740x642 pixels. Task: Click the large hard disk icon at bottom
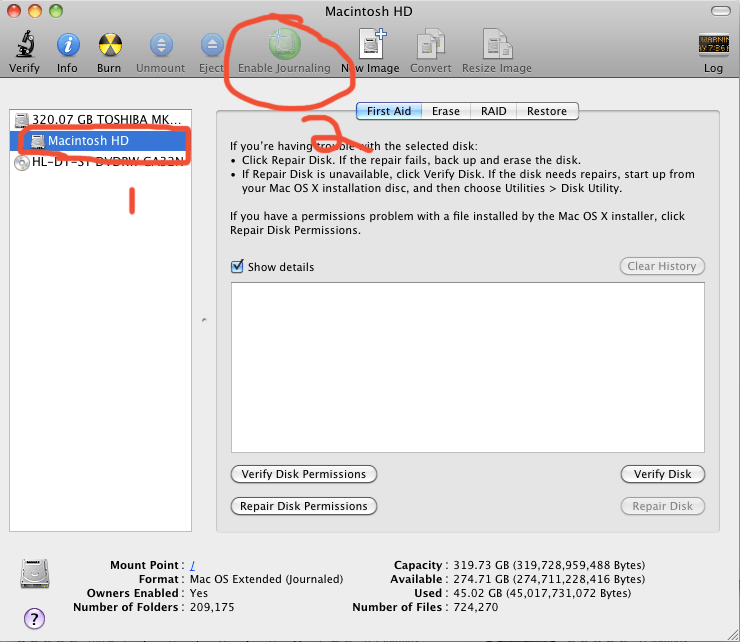[x=35, y=574]
